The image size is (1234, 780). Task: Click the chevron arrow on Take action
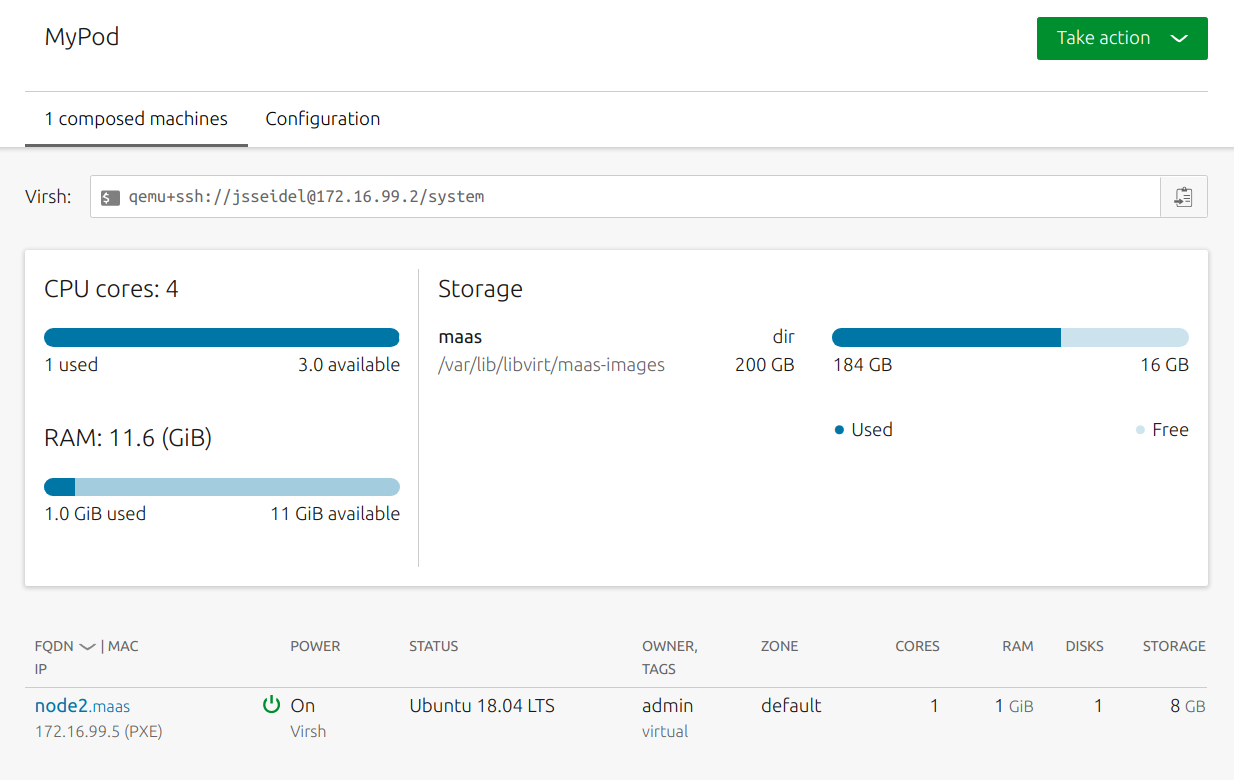pos(1179,39)
